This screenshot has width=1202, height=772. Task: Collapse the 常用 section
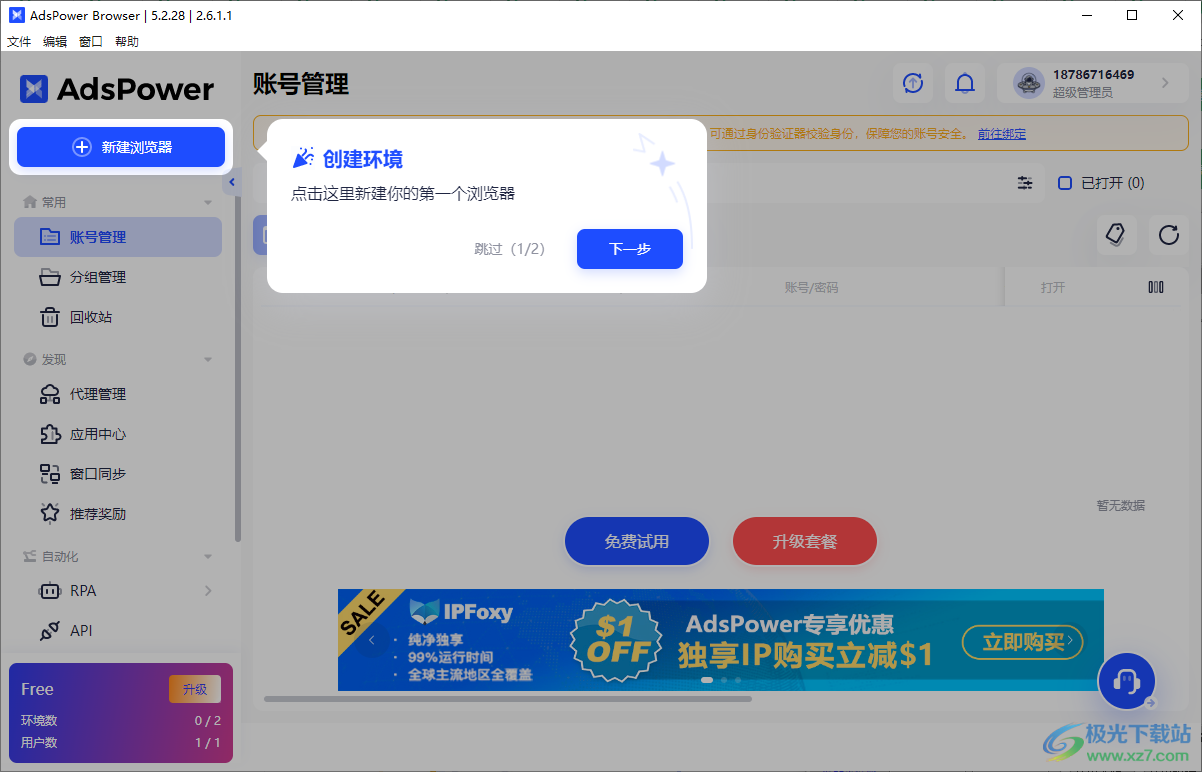(x=208, y=201)
